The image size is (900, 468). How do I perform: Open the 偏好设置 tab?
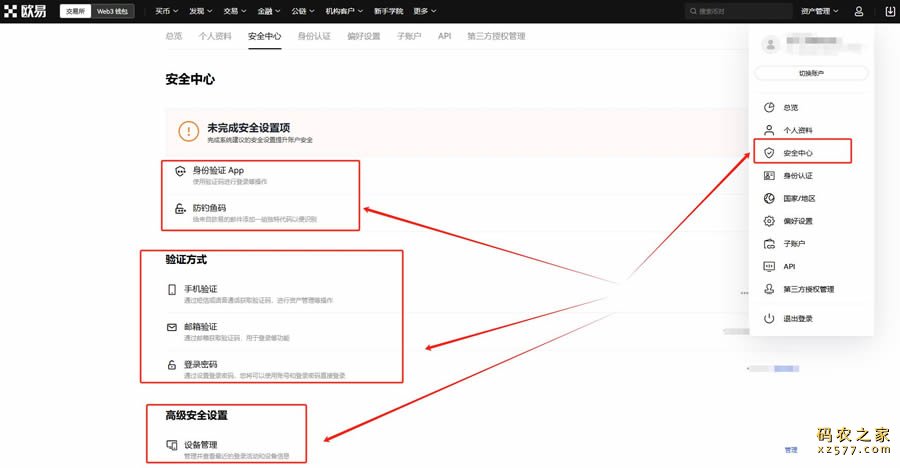click(364, 36)
